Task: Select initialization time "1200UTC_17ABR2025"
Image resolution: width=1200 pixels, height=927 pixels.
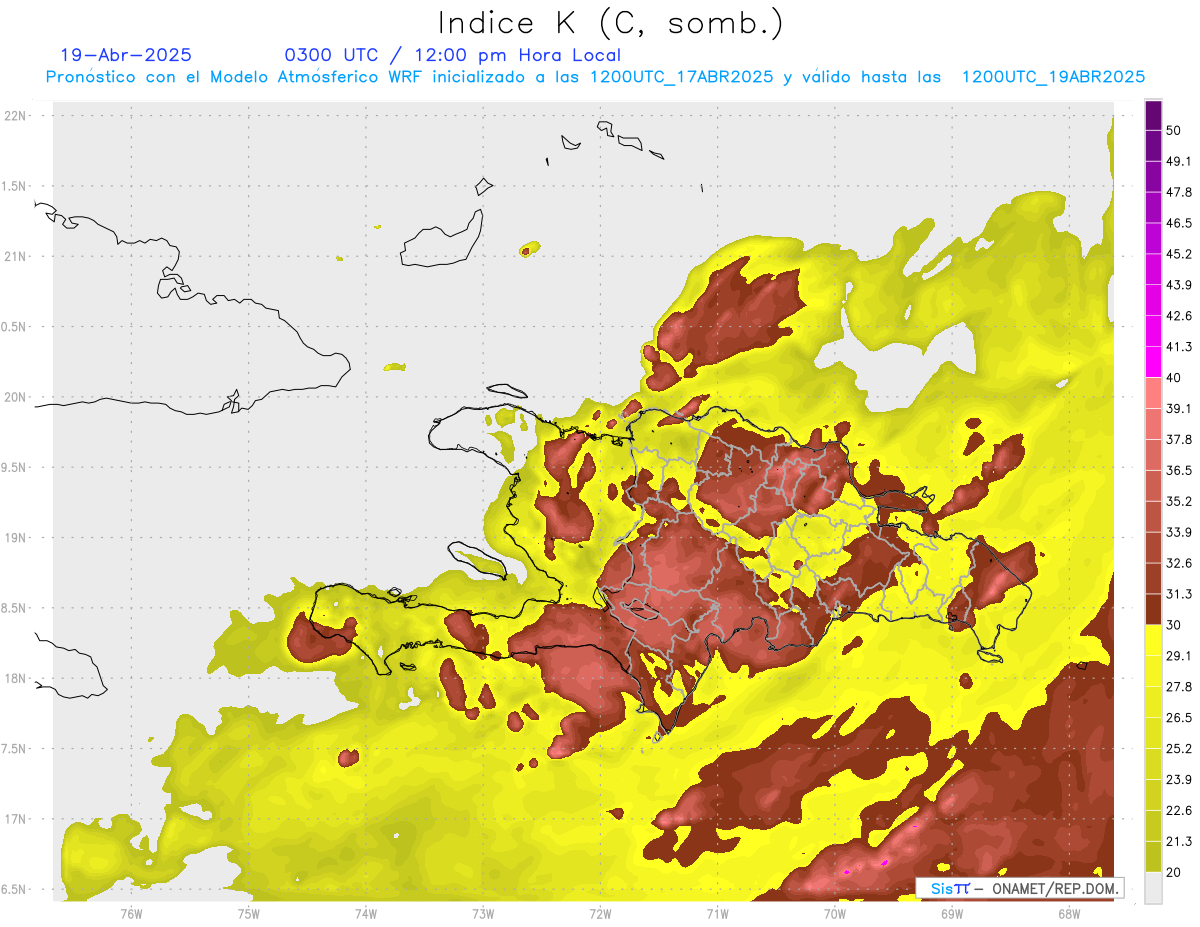Action: point(681,76)
